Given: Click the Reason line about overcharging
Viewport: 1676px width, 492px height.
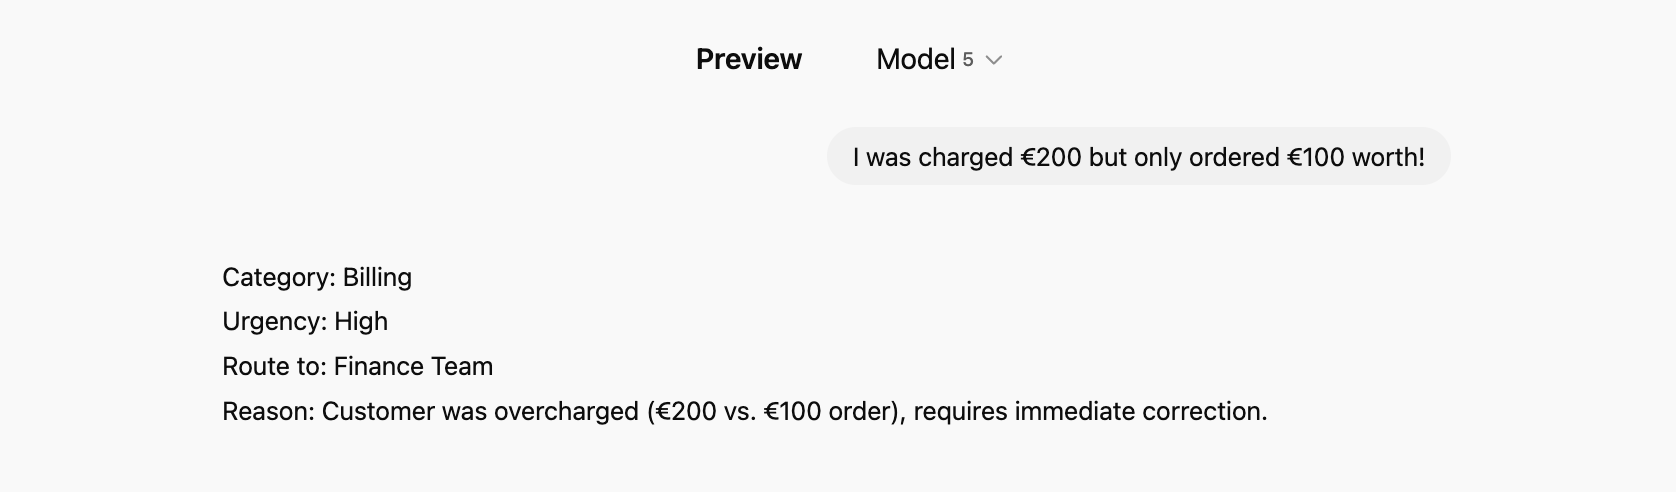Looking at the screenshot, I should tap(744, 411).
